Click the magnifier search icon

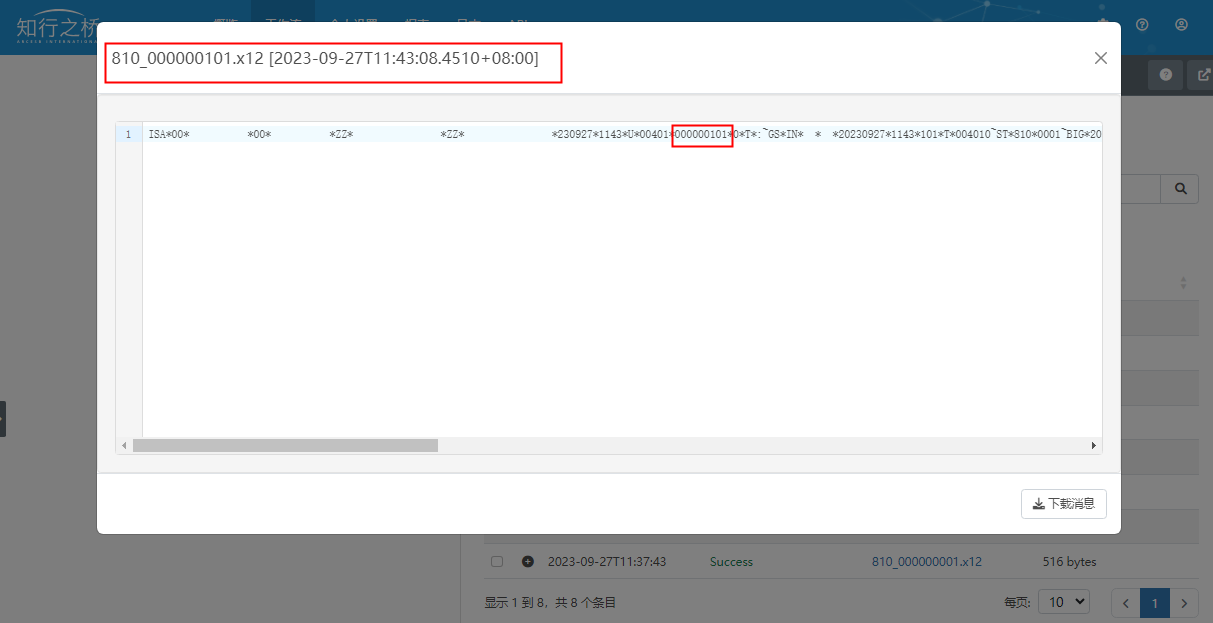click(x=1180, y=188)
